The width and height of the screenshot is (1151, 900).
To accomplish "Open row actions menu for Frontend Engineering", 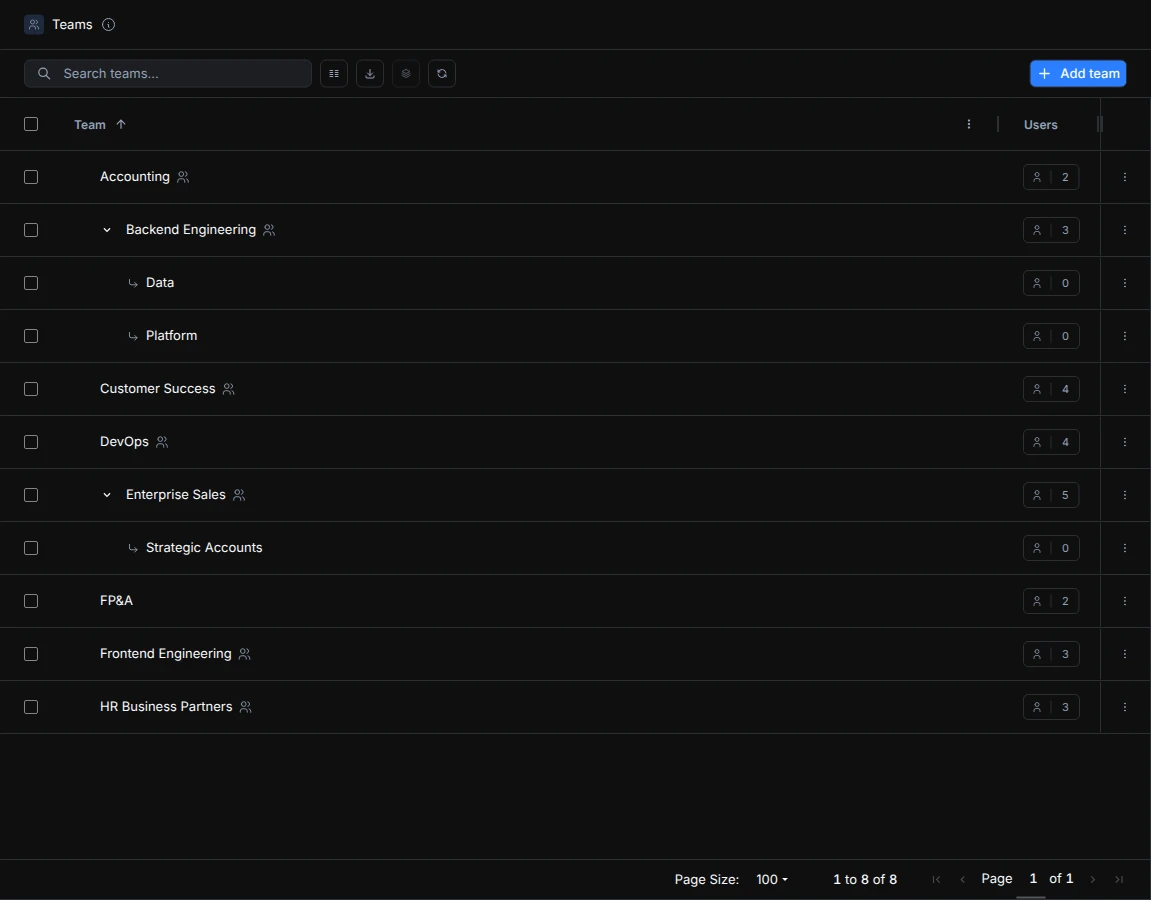I will click(x=1125, y=653).
